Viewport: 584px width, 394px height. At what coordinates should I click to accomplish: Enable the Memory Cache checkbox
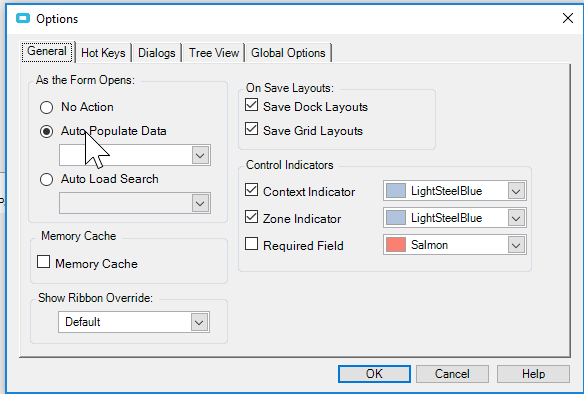coord(44,261)
